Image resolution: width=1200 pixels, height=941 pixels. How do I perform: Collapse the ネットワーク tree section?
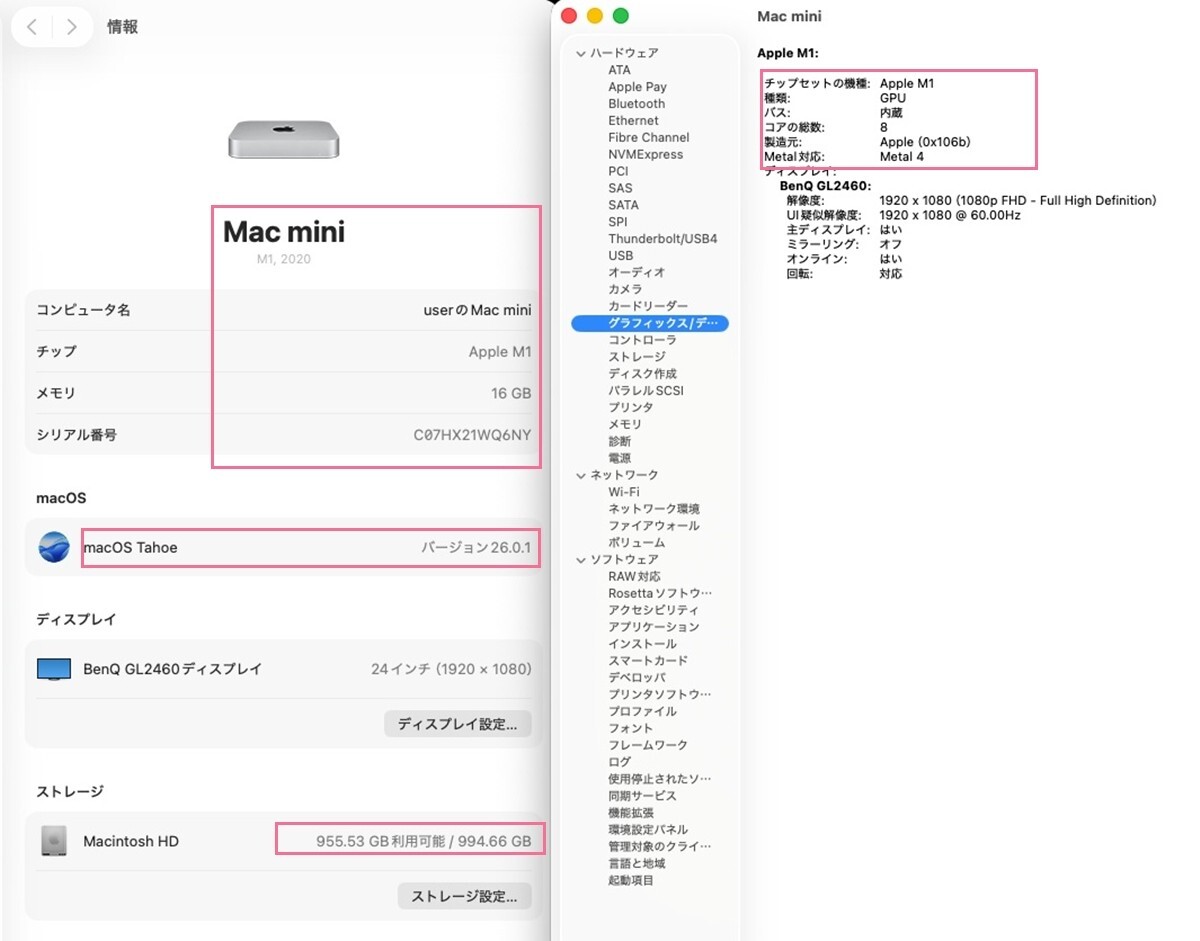(x=581, y=475)
